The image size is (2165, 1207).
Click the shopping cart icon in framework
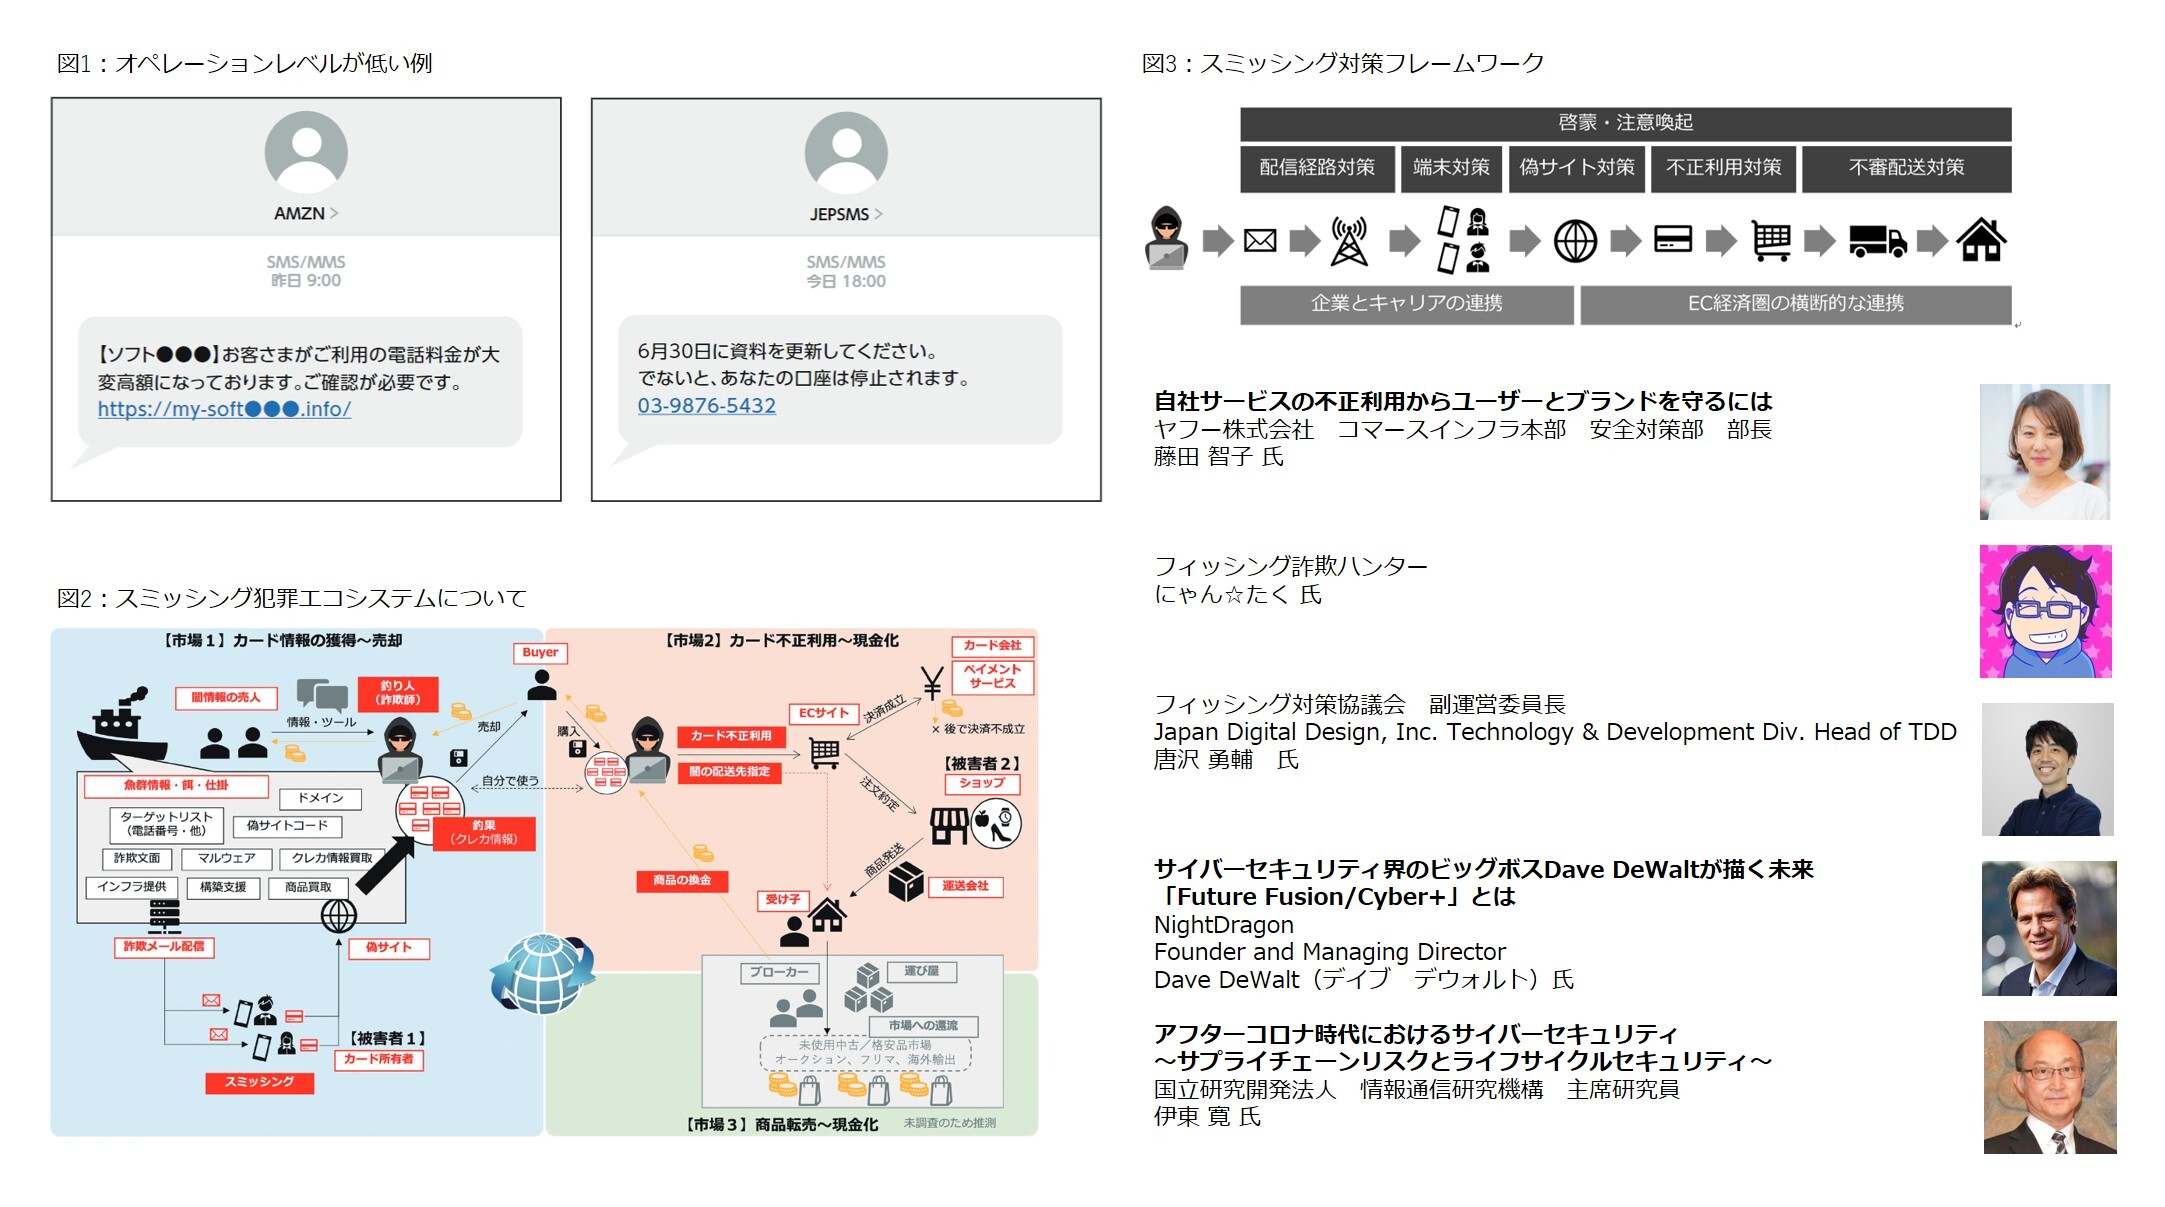pyautogui.click(x=1771, y=241)
